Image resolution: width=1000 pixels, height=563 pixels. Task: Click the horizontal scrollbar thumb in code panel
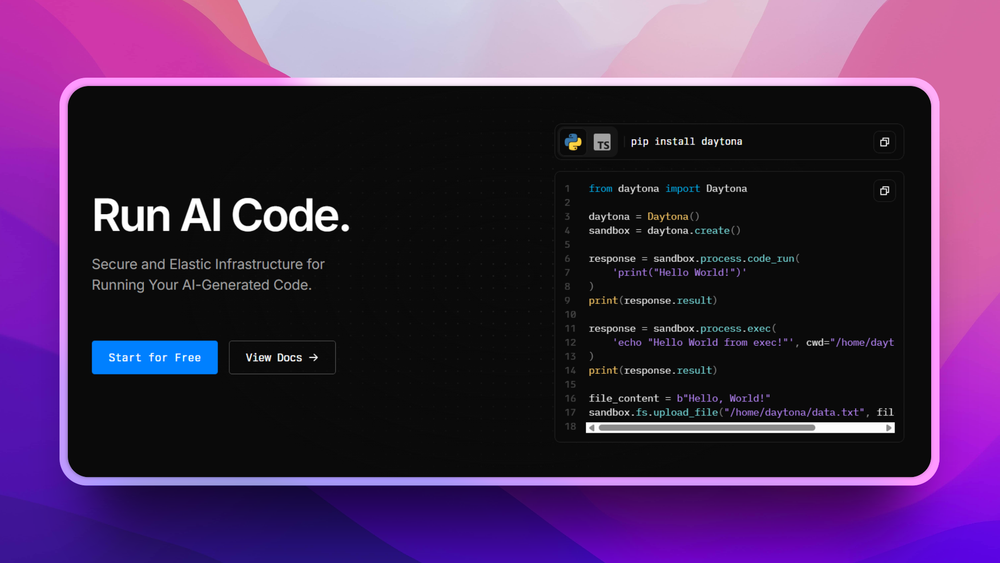(707, 428)
